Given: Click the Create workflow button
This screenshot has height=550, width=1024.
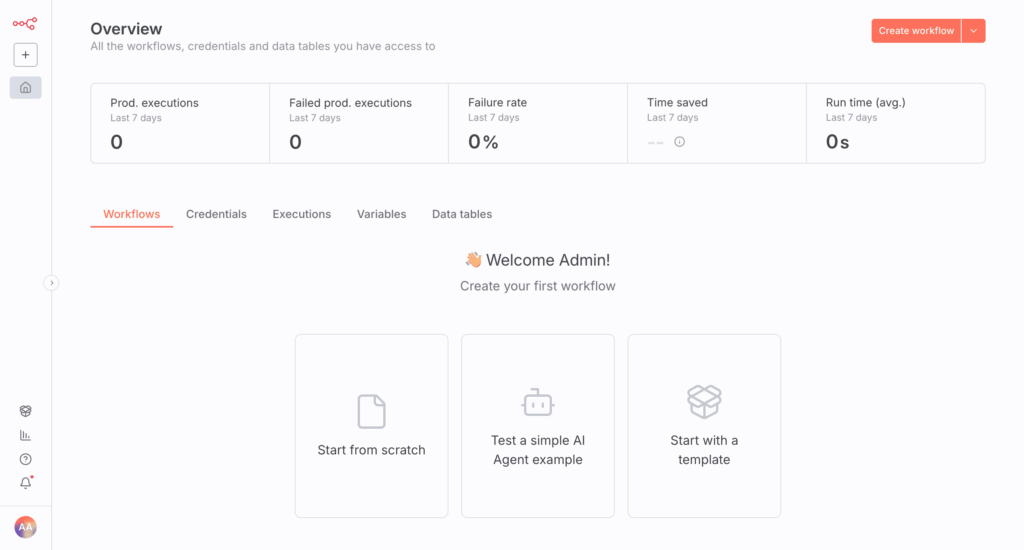Looking at the screenshot, I should (x=916, y=31).
